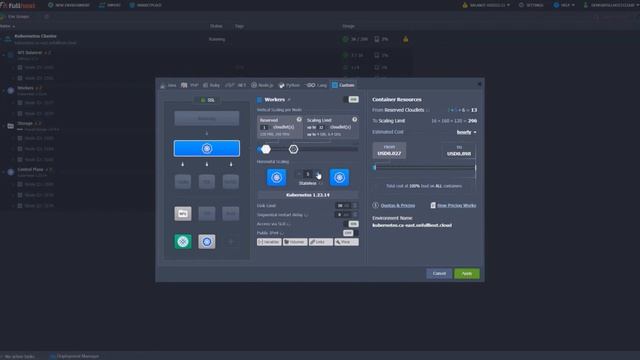
Task: Switch to the Python tab
Action: point(289,85)
